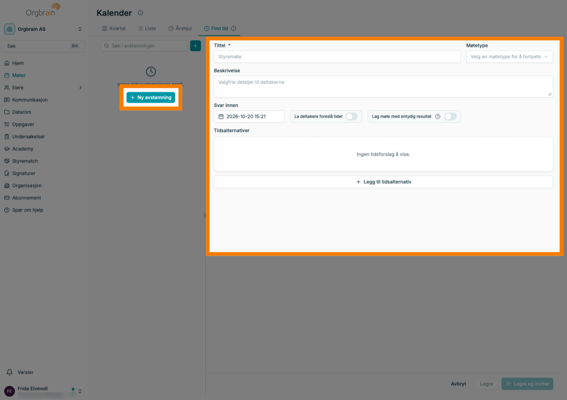Click the Ny avstemning button

tap(151, 97)
